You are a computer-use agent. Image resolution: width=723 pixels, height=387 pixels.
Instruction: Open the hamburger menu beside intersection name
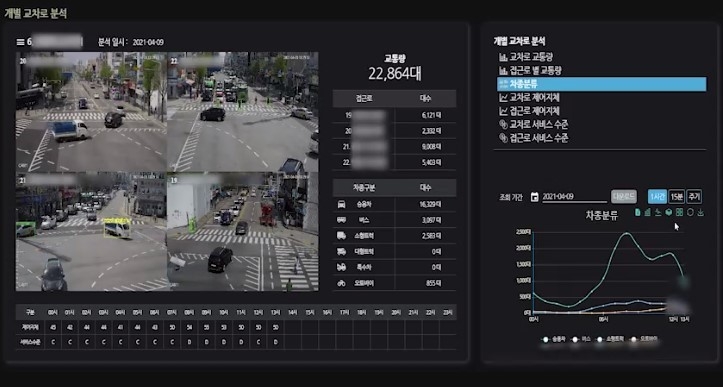pos(20,42)
